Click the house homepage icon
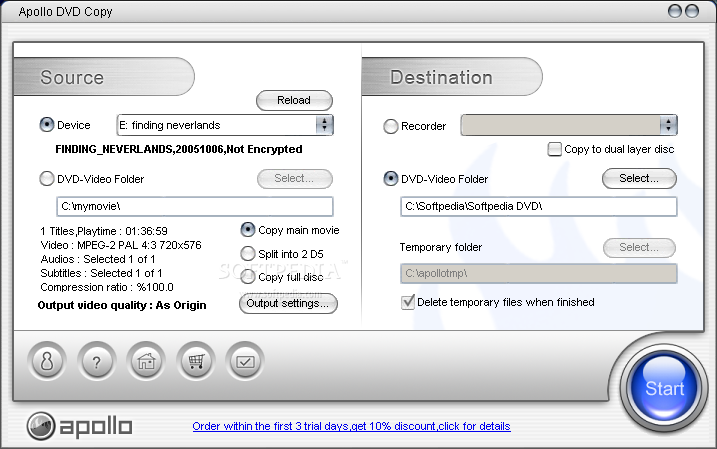Screen dimensions: 717x449 pyautogui.click(x=146, y=362)
